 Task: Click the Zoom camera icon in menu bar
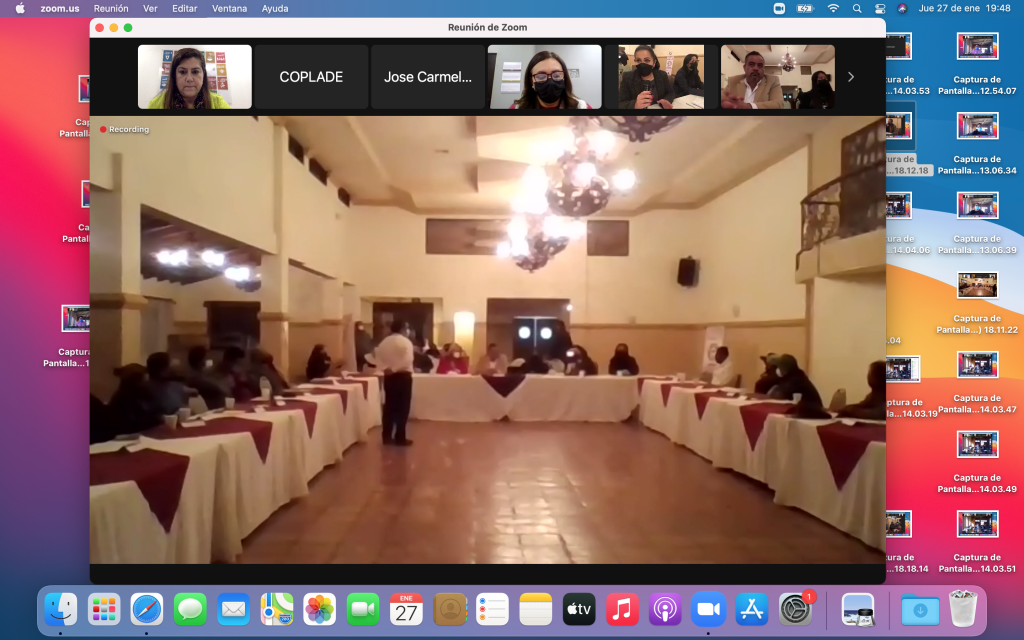pyautogui.click(x=779, y=8)
